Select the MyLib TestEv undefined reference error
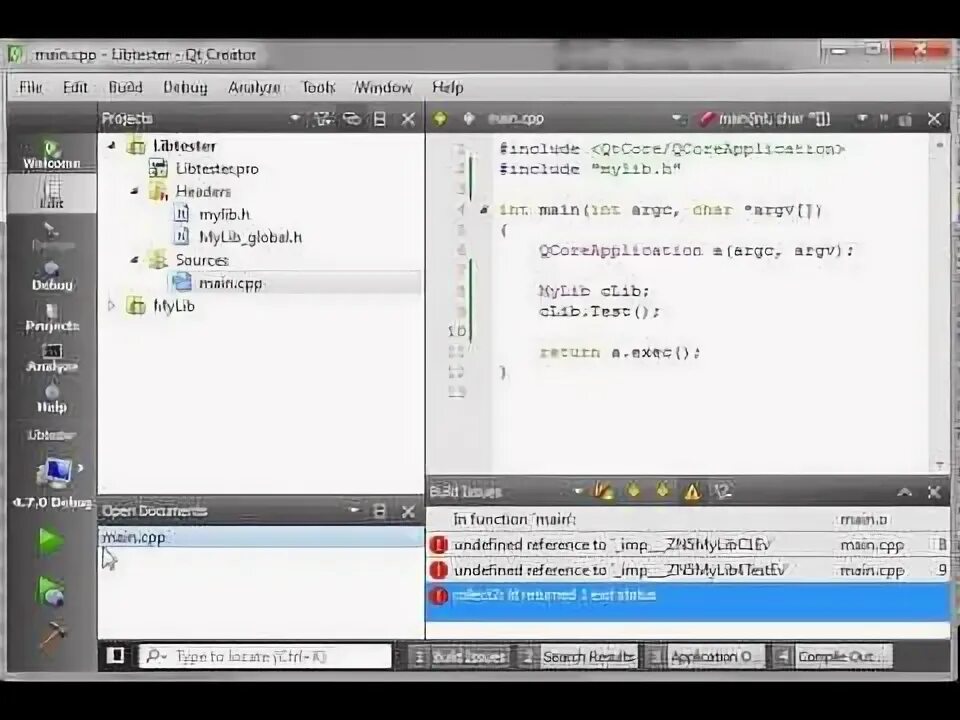Image resolution: width=960 pixels, height=720 pixels. click(688, 570)
